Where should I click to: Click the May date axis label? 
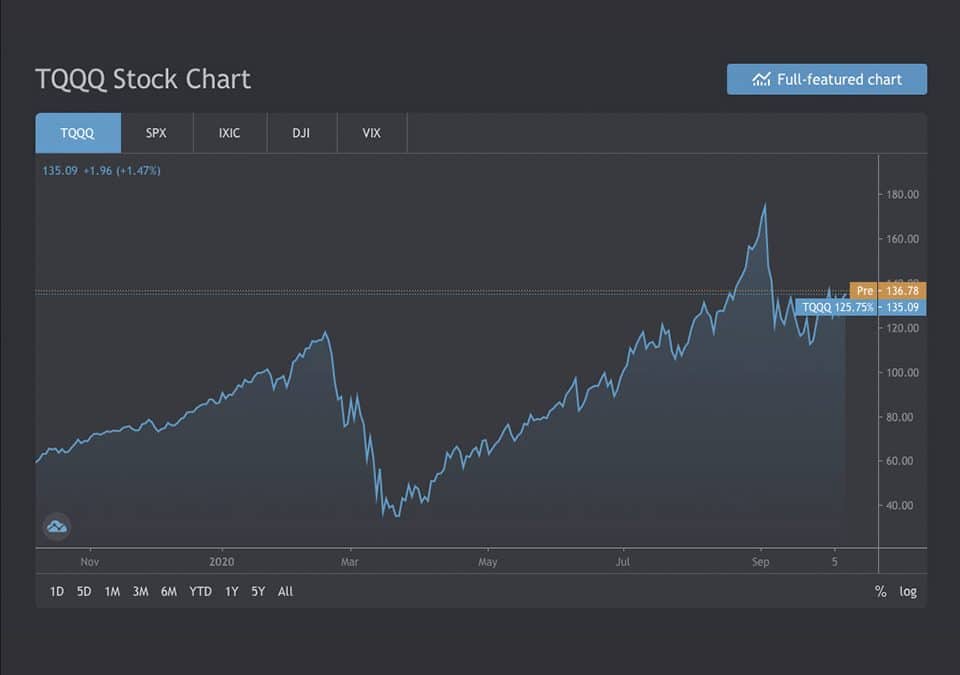488,562
